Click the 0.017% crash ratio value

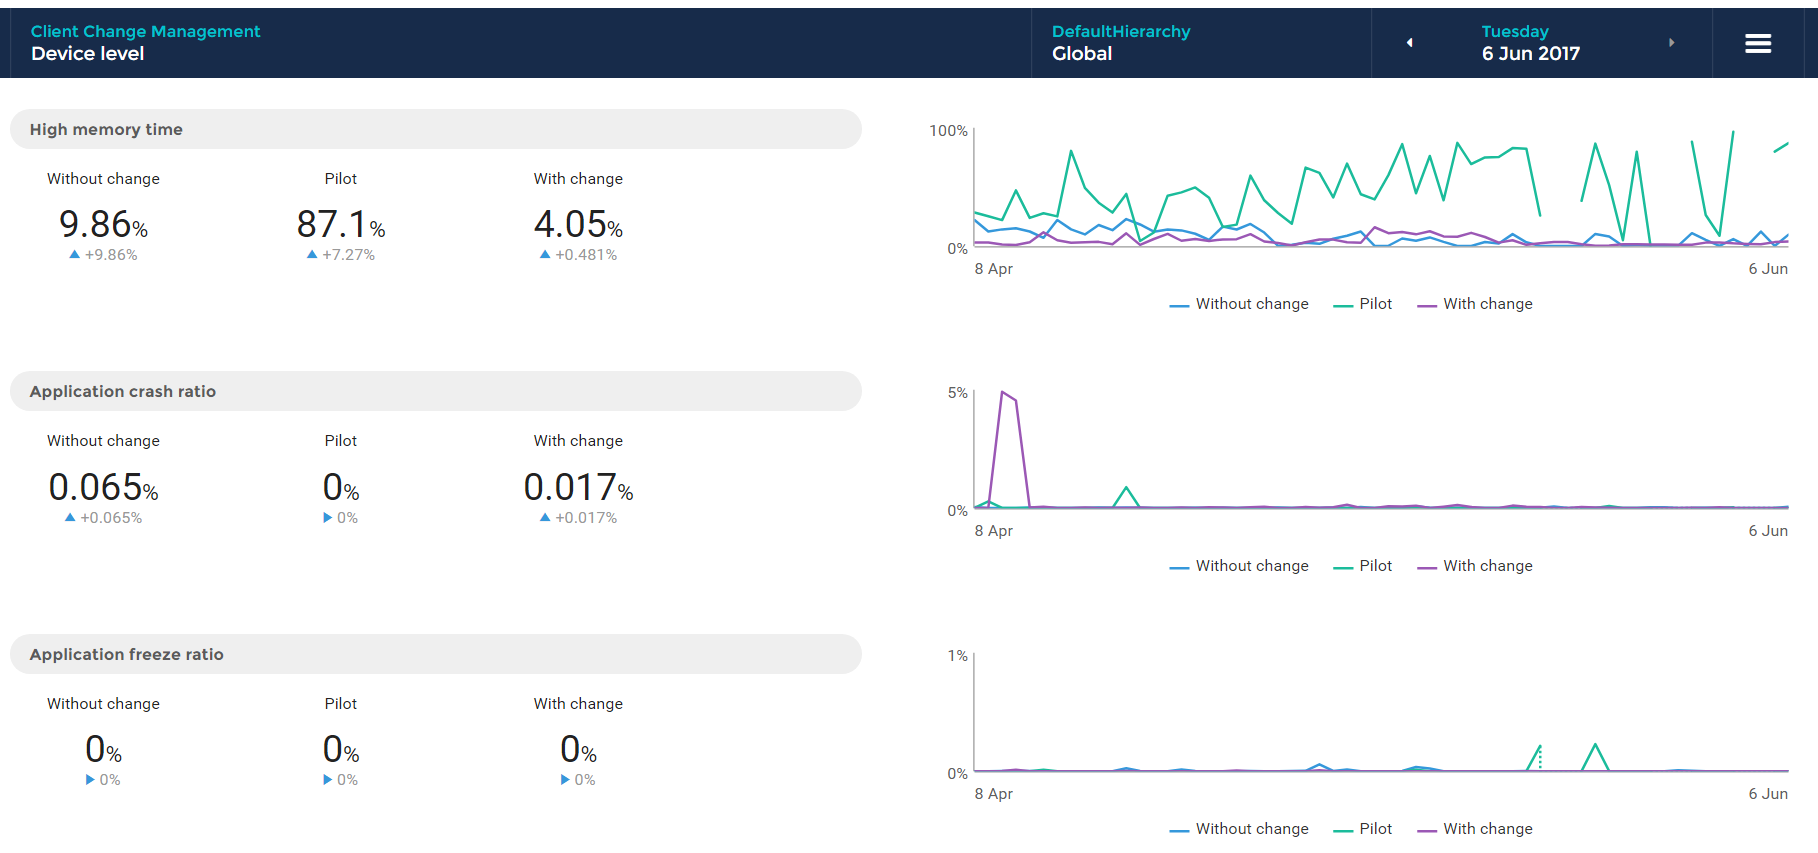(x=578, y=487)
